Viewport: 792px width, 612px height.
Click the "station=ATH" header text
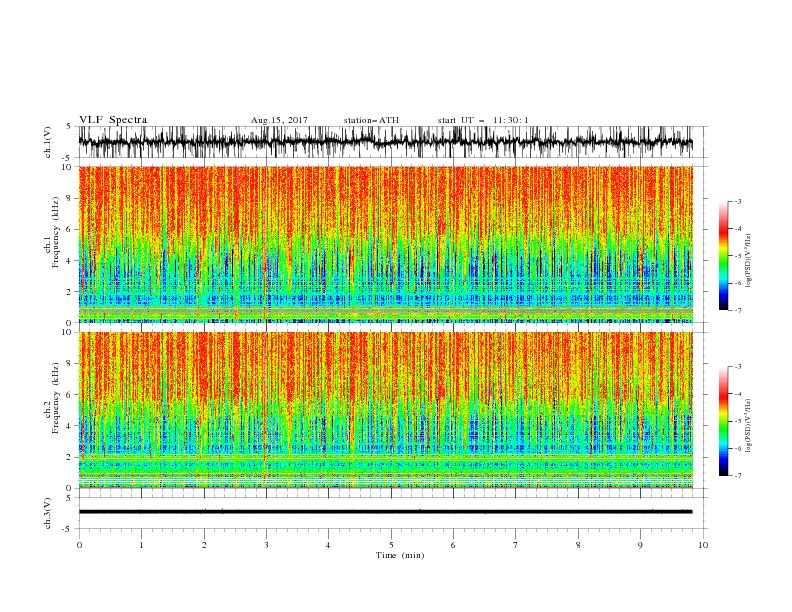click(x=371, y=120)
